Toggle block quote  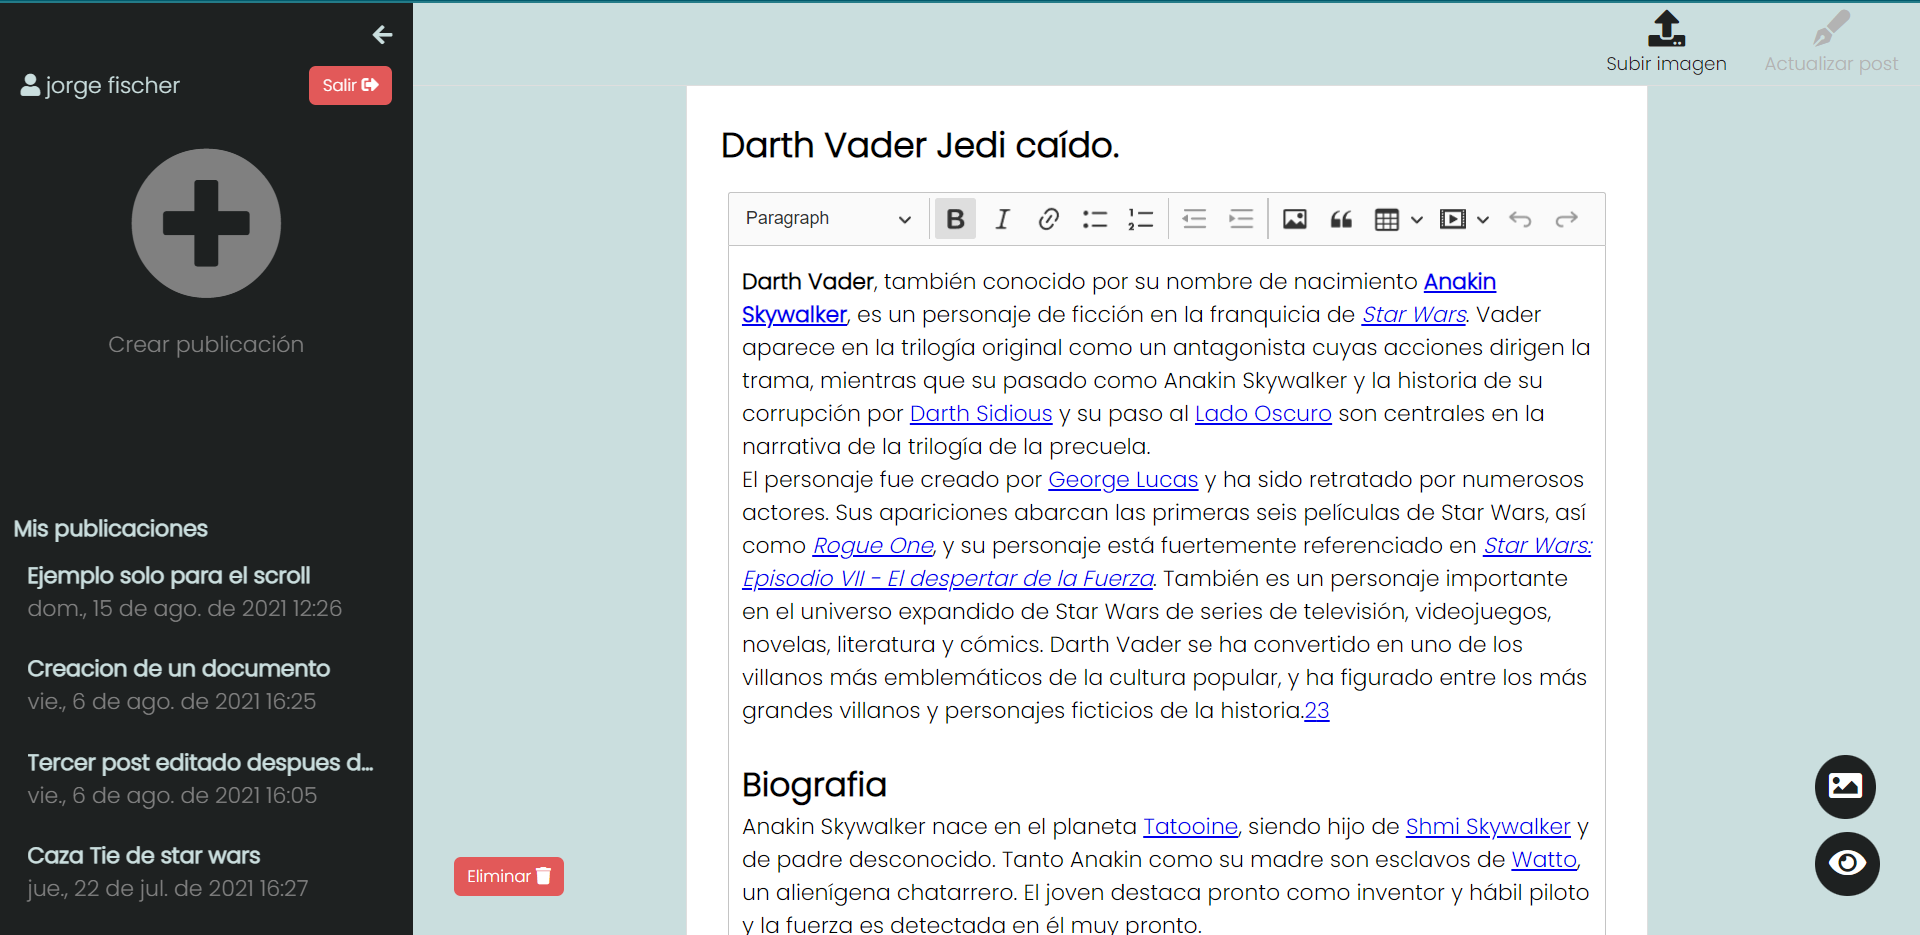click(x=1341, y=219)
